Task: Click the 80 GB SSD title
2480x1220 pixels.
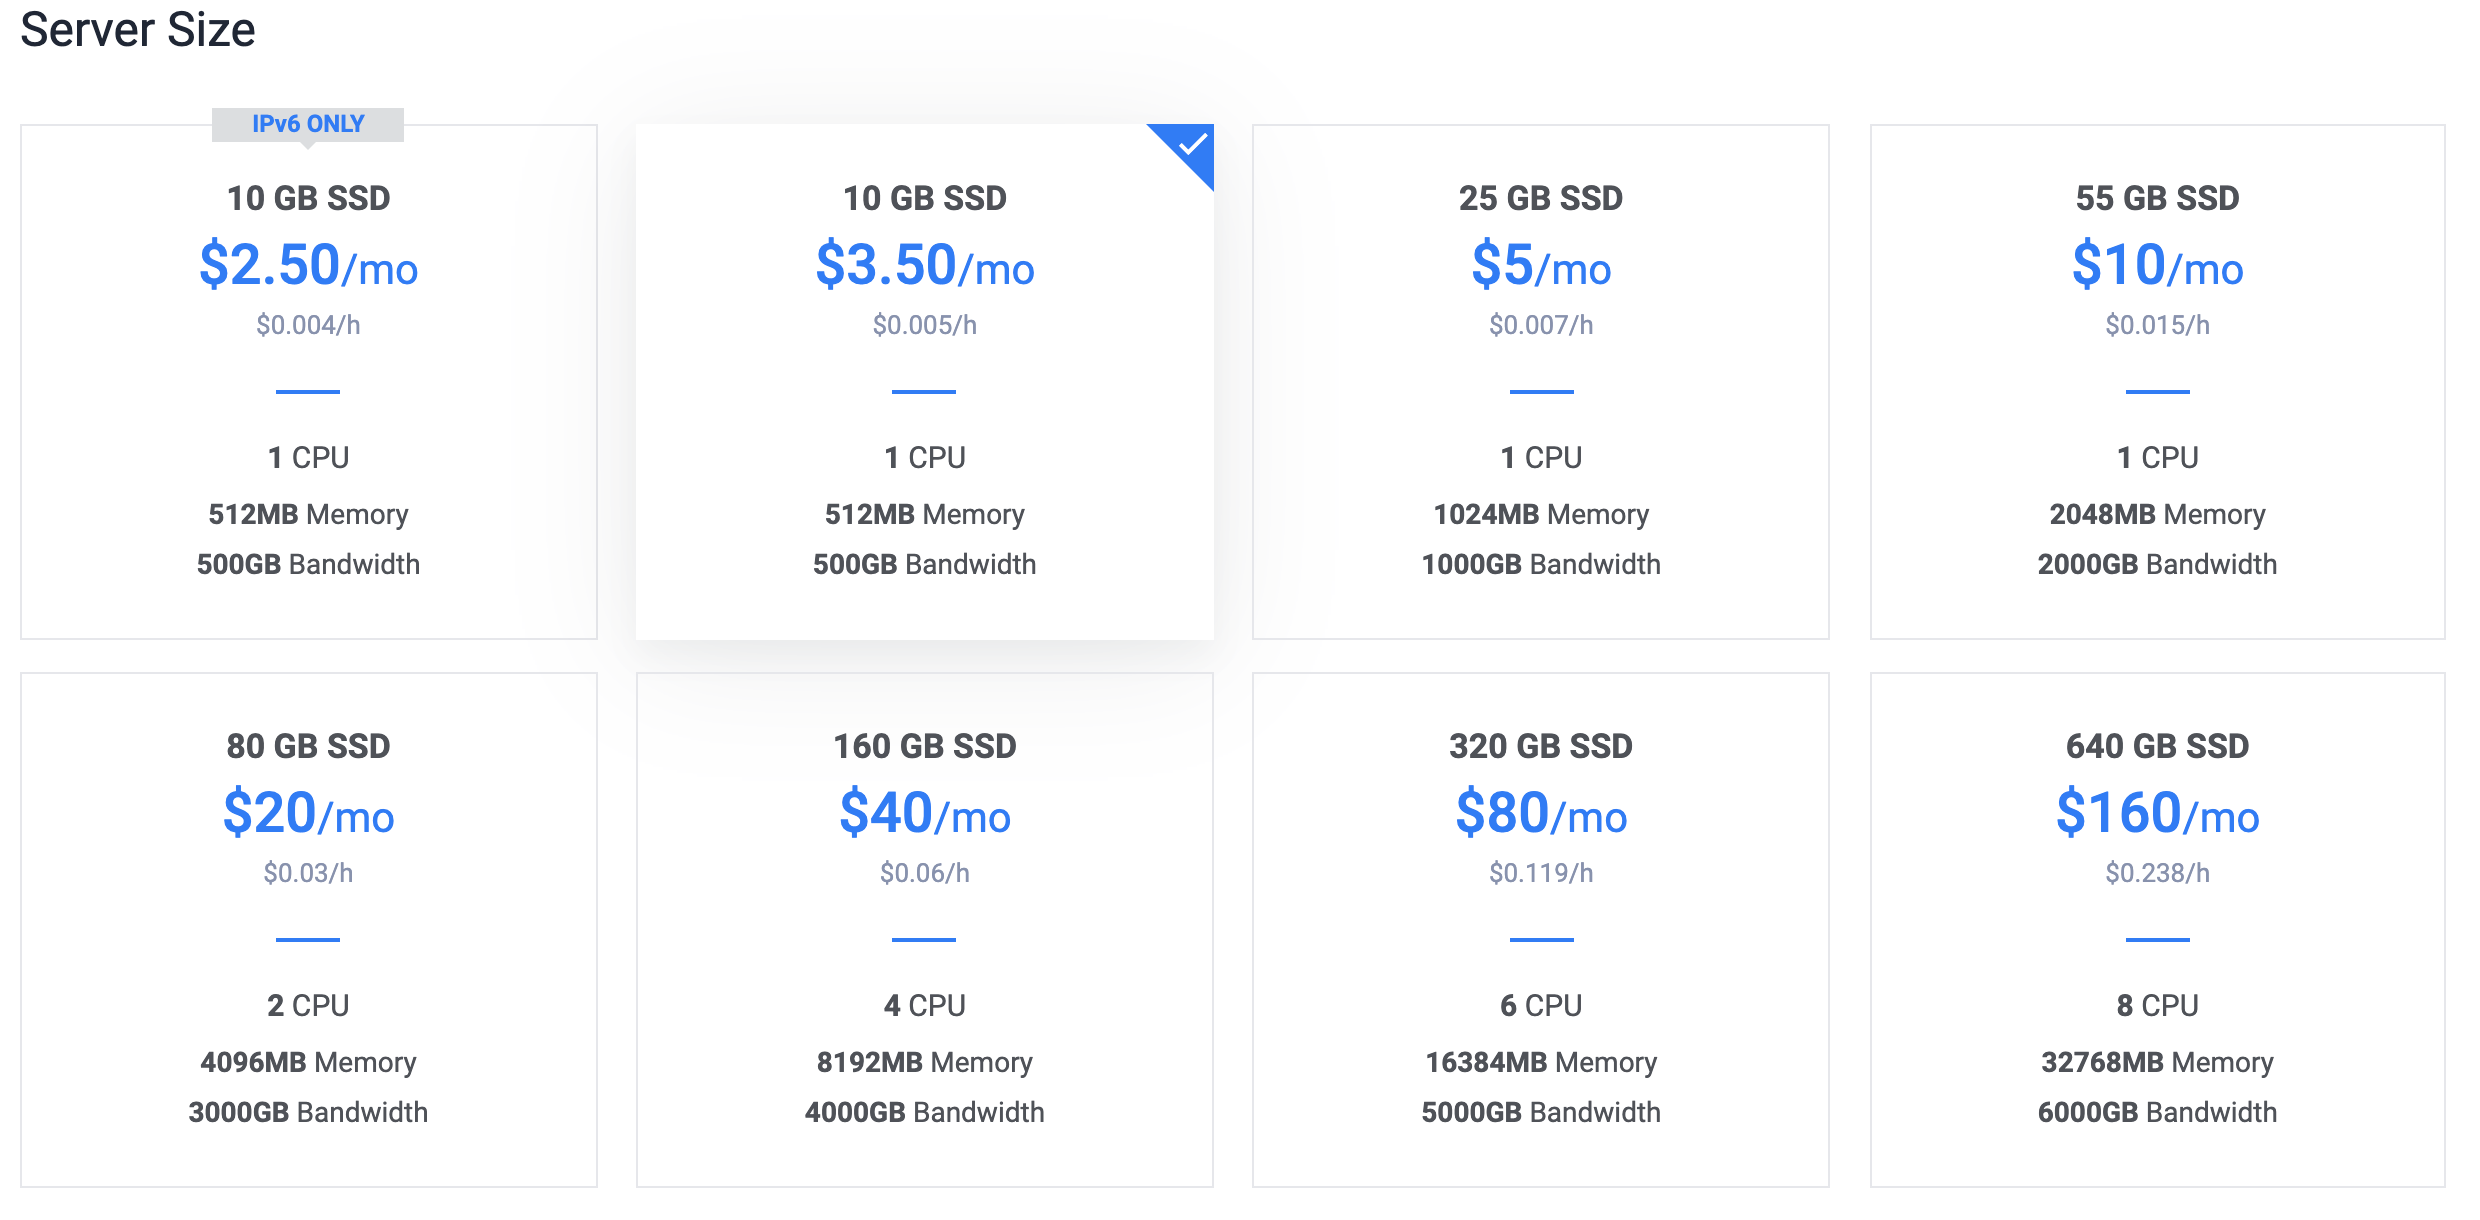Action: [x=309, y=746]
